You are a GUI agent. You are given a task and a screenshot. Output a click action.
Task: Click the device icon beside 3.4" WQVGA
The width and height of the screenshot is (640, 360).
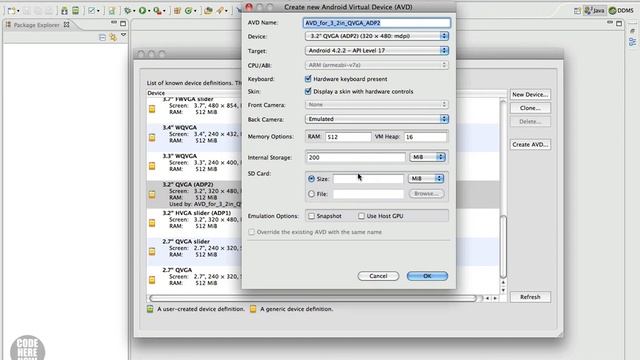pos(152,137)
